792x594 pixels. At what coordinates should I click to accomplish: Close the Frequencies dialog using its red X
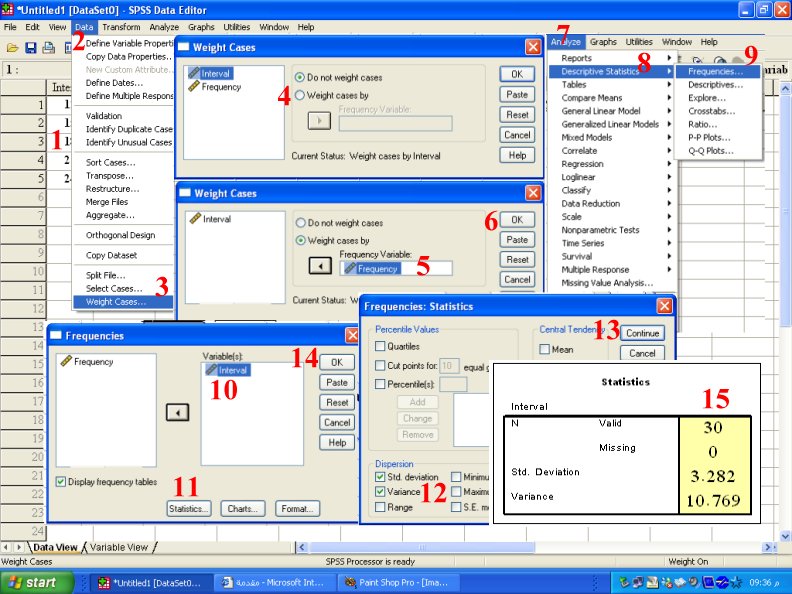[x=352, y=335]
